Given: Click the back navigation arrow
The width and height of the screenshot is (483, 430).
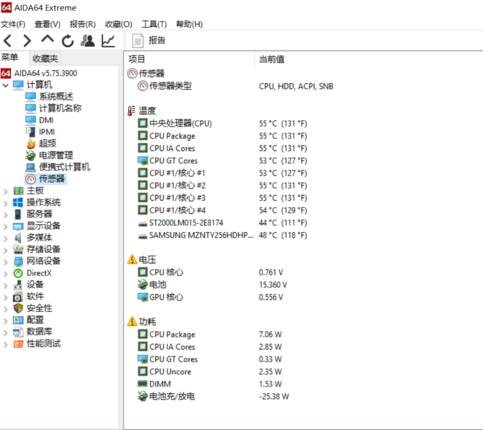Looking at the screenshot, I should coord(8,41).
